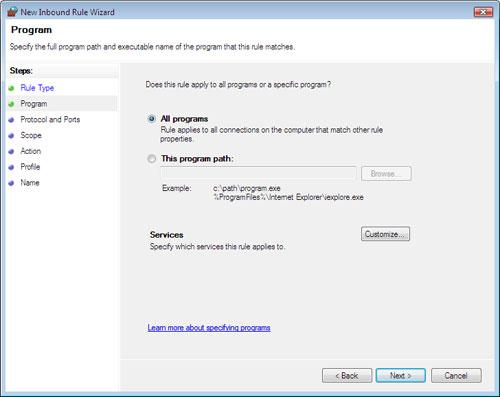Select the Program step in sidebar
Viewport: 500px width, 397px height.
pyautogui.click(x=34, y=104)
